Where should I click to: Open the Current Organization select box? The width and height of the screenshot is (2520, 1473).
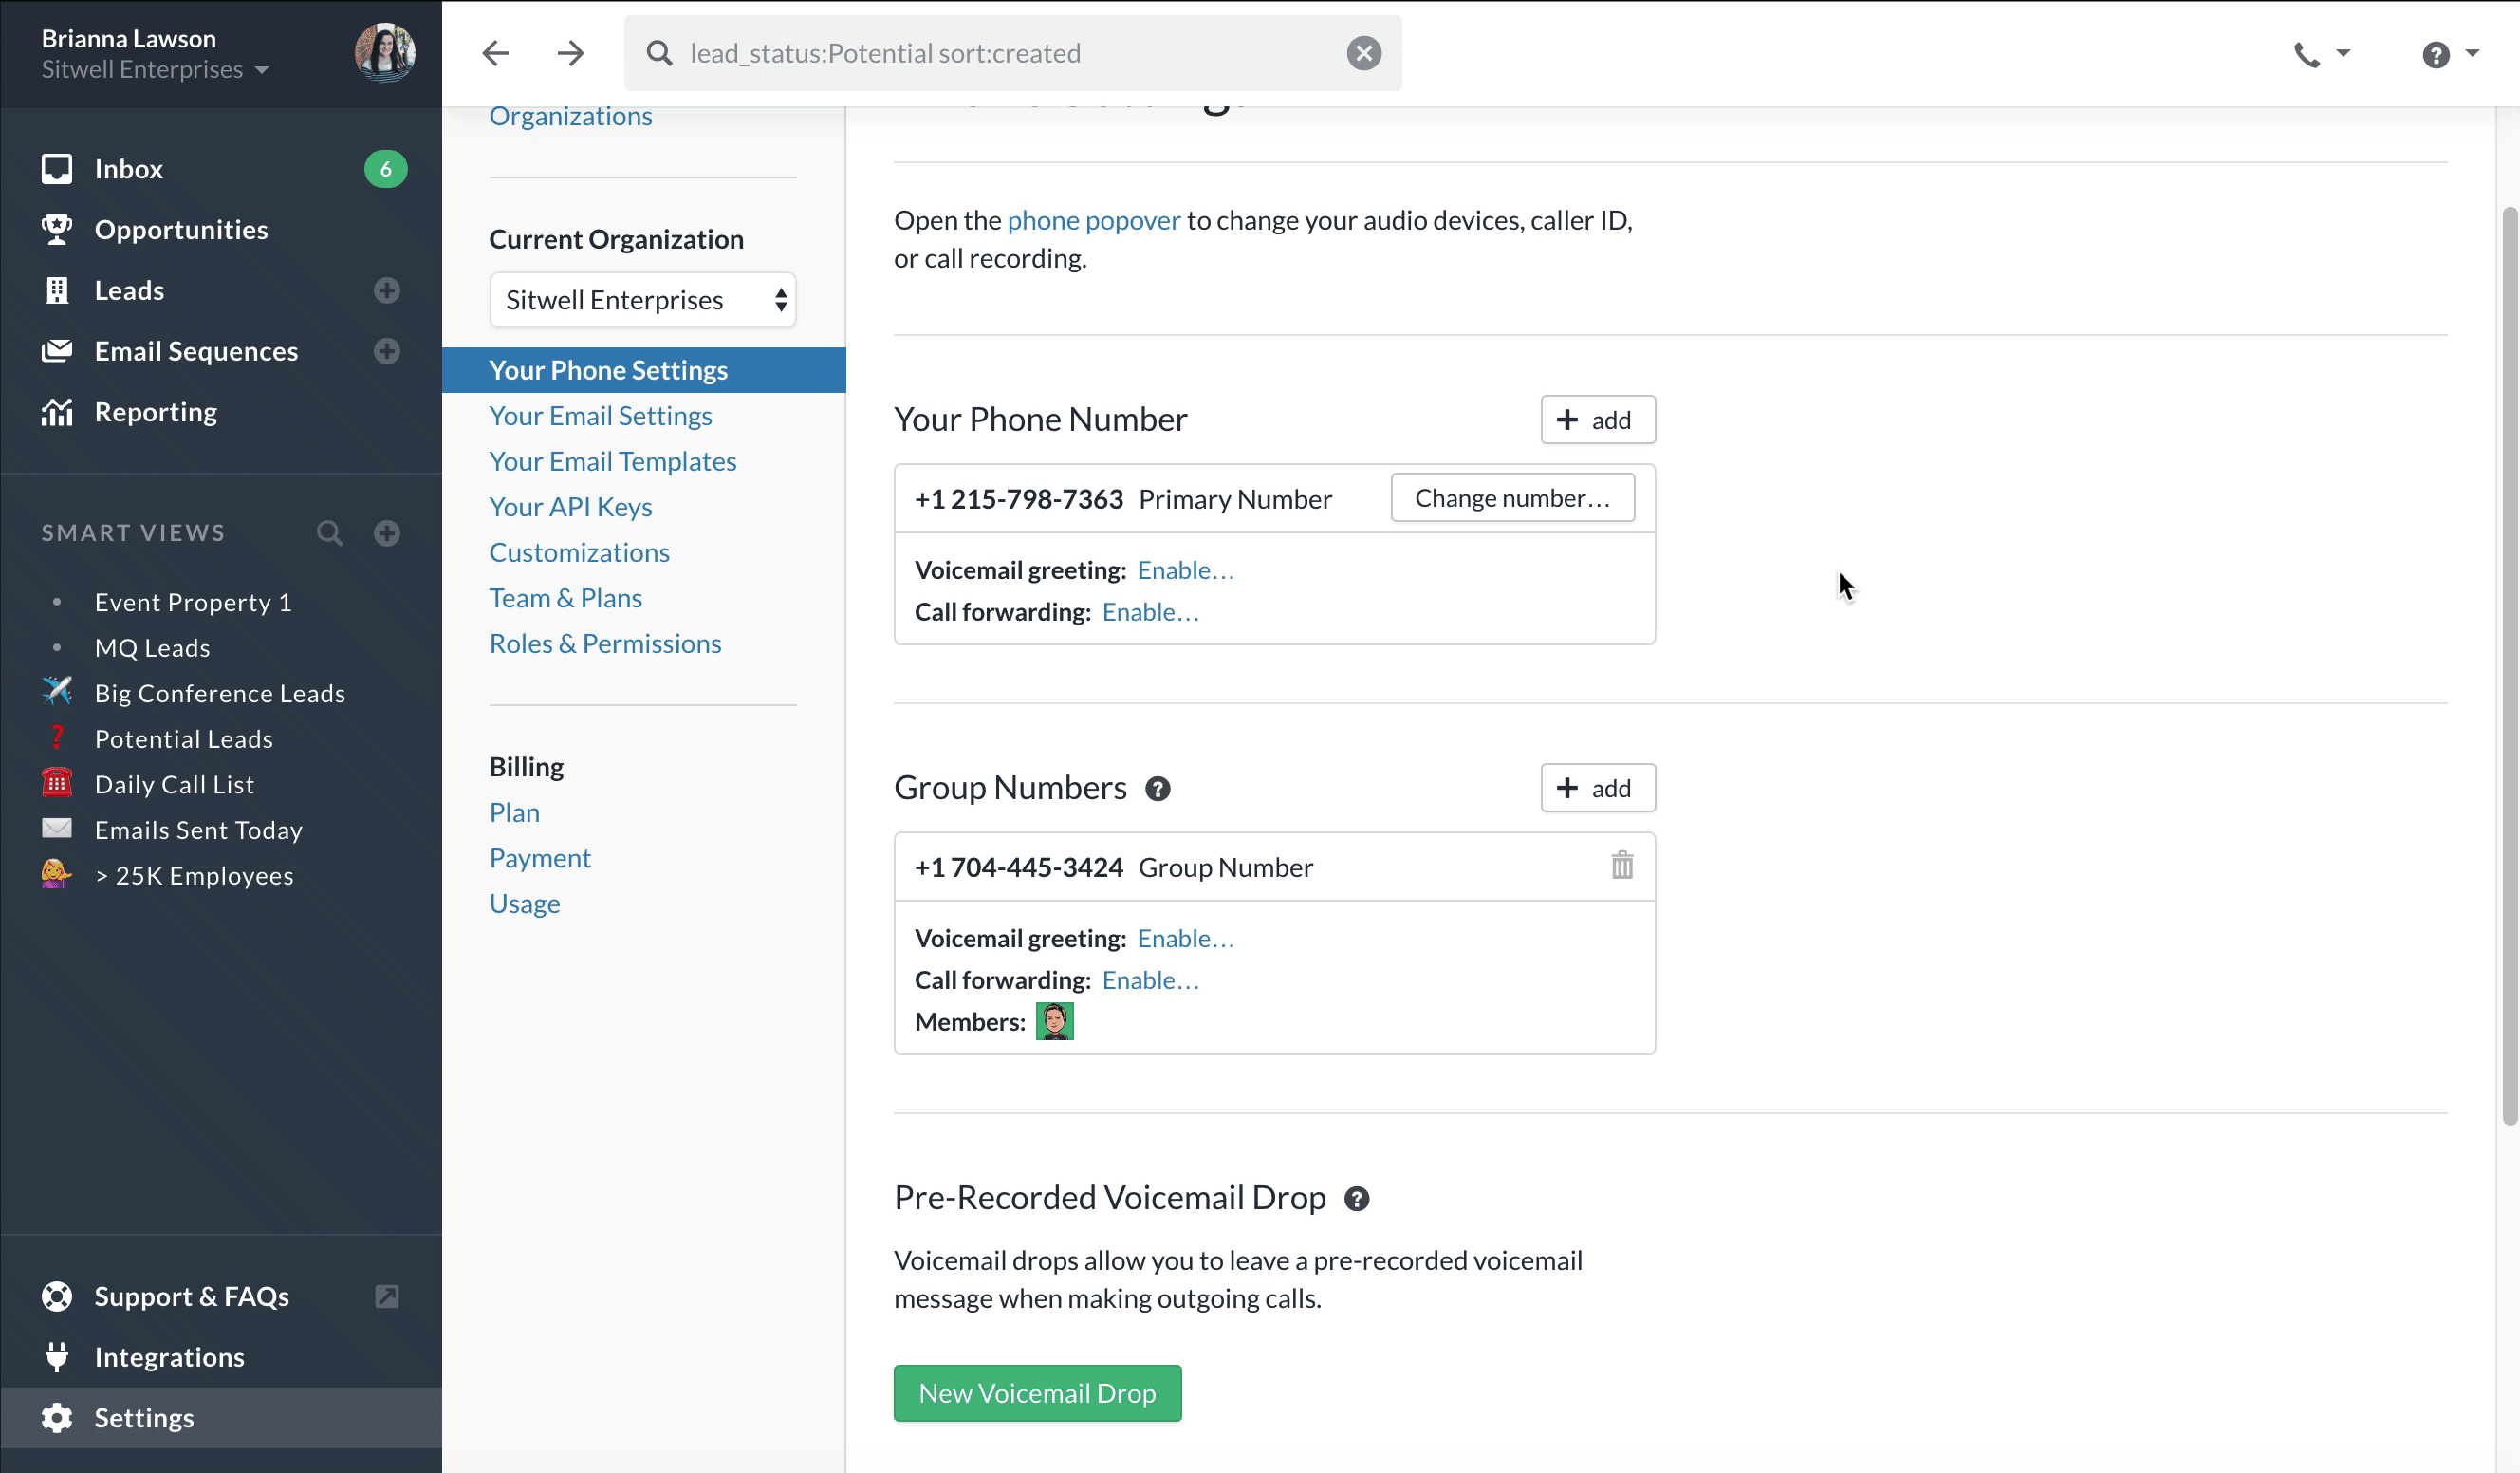click(x=643, y=300)
